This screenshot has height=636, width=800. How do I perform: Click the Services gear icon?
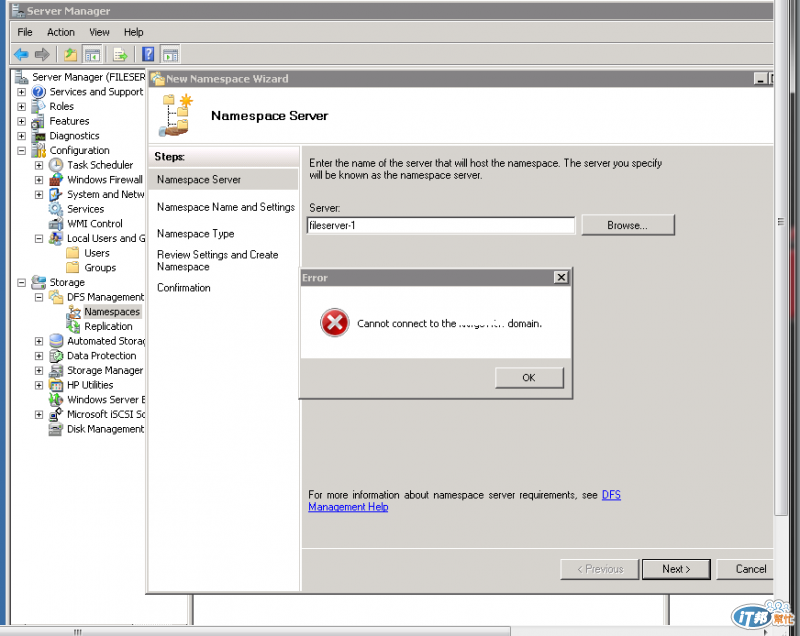tap(56, 209)
